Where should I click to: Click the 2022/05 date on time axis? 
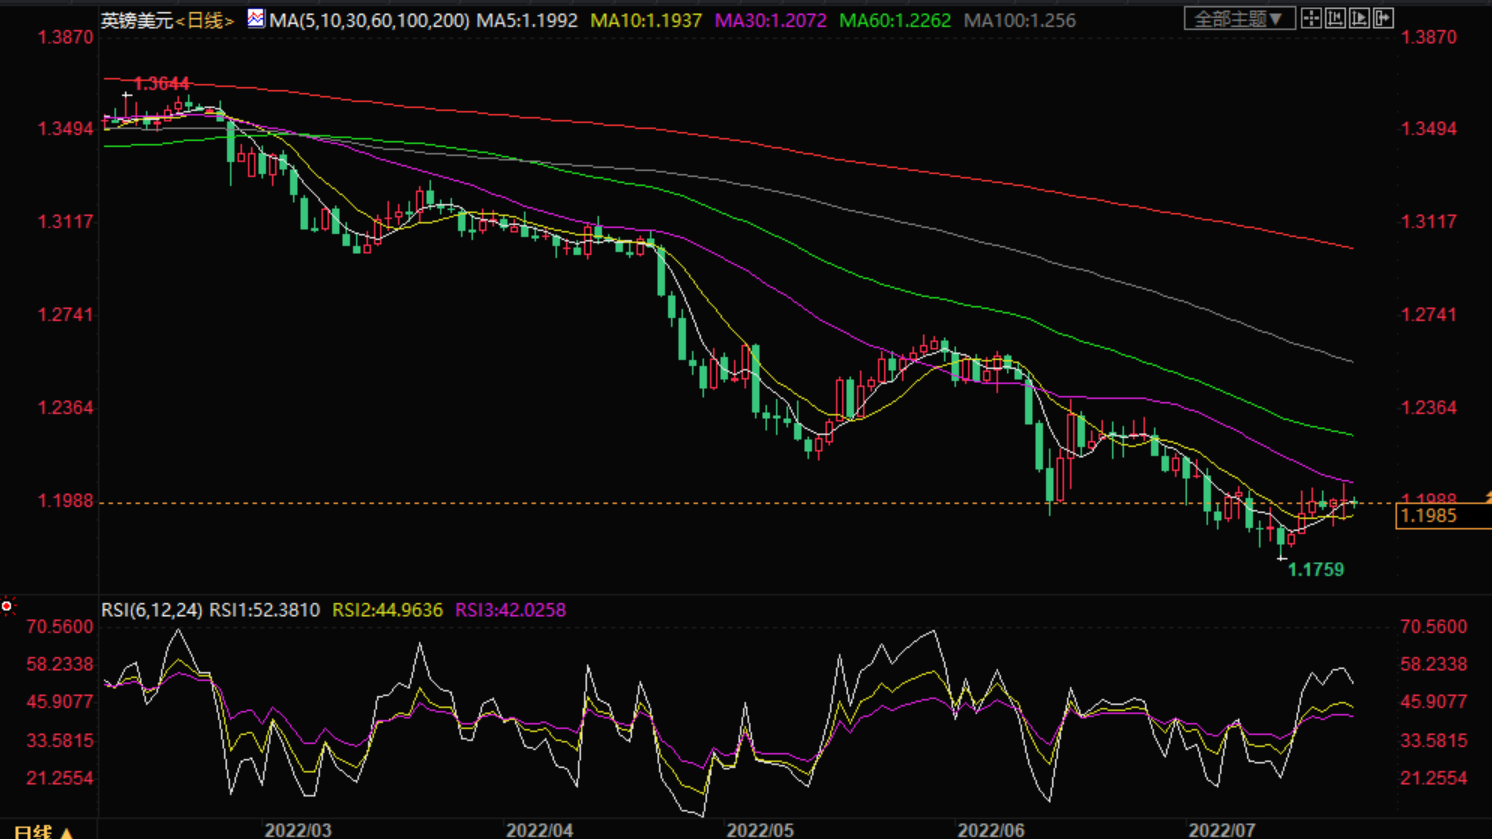(x=760, y=830)
